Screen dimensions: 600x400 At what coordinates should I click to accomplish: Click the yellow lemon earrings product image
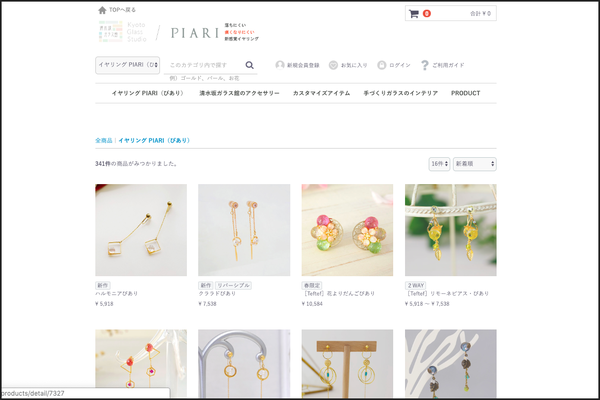pyautogui.click(x=451, y=230)
